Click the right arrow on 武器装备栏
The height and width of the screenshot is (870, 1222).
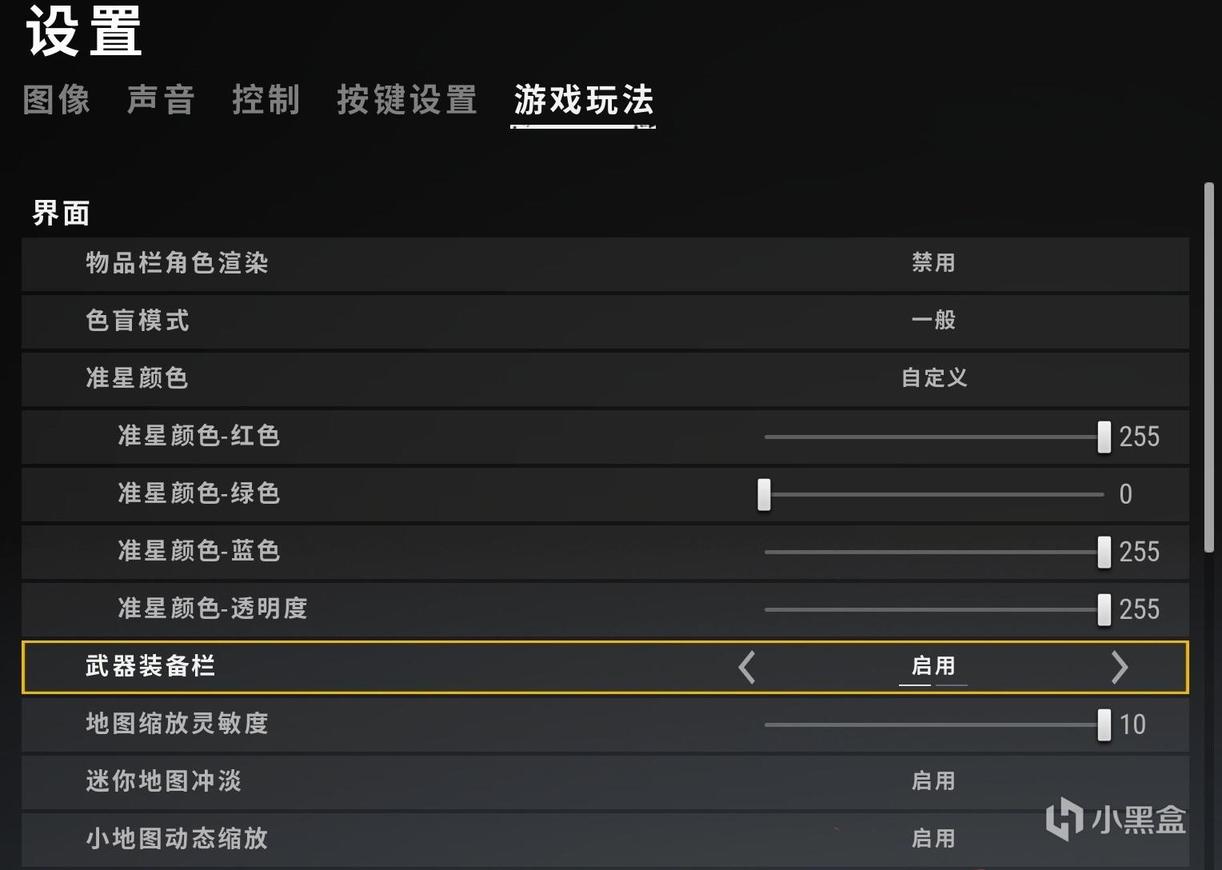[1119, 667]
